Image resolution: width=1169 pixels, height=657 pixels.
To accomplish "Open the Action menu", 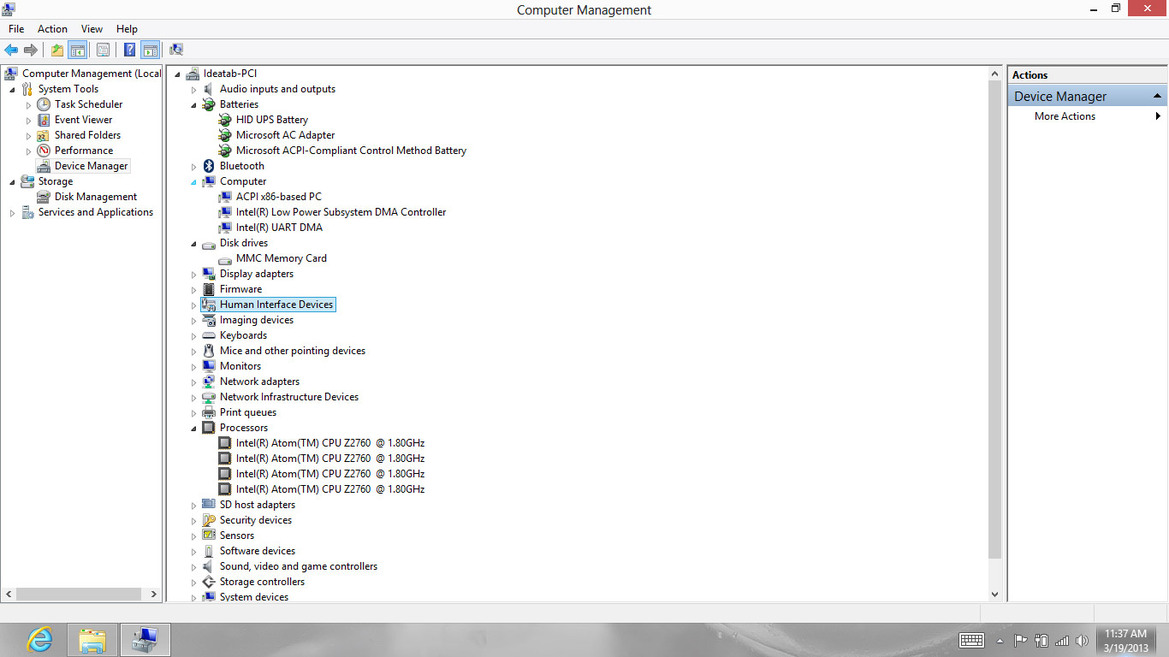I will [52, 29].
